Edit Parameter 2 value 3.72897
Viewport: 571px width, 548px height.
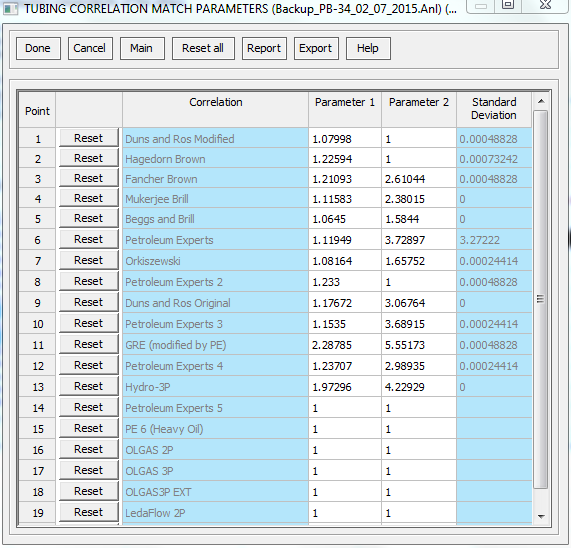(419, 240)
